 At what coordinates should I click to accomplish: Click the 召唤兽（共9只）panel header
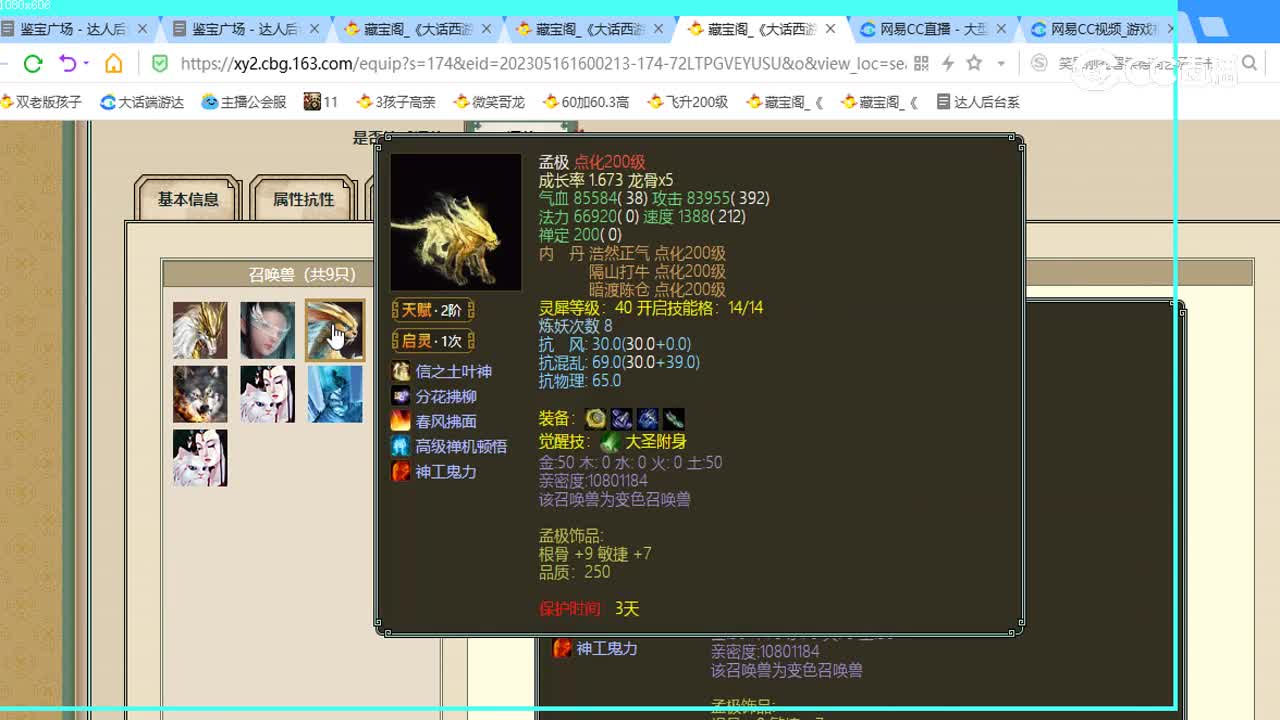click(x=302, y=274)
